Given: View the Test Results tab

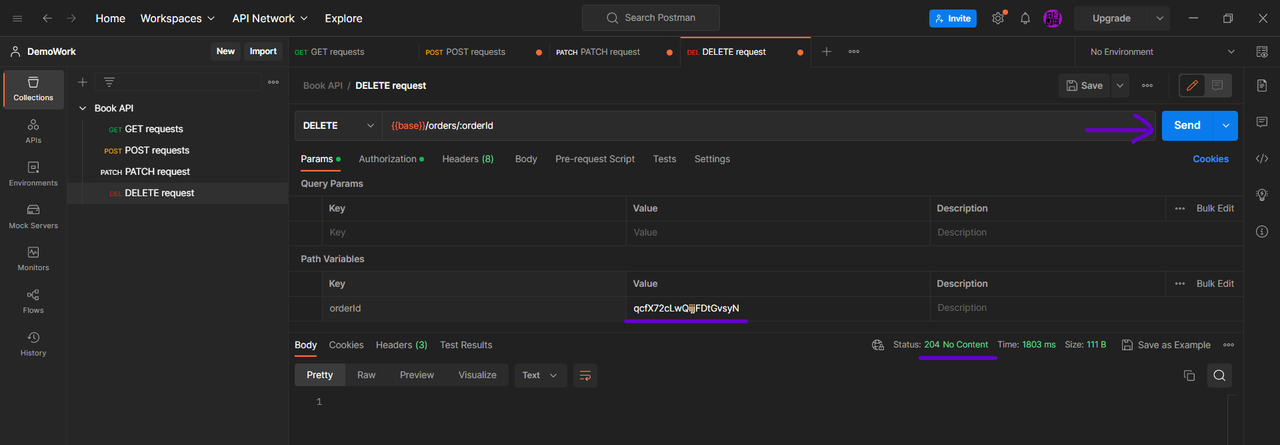Looking at the screenshot, I should click(466, 345).
